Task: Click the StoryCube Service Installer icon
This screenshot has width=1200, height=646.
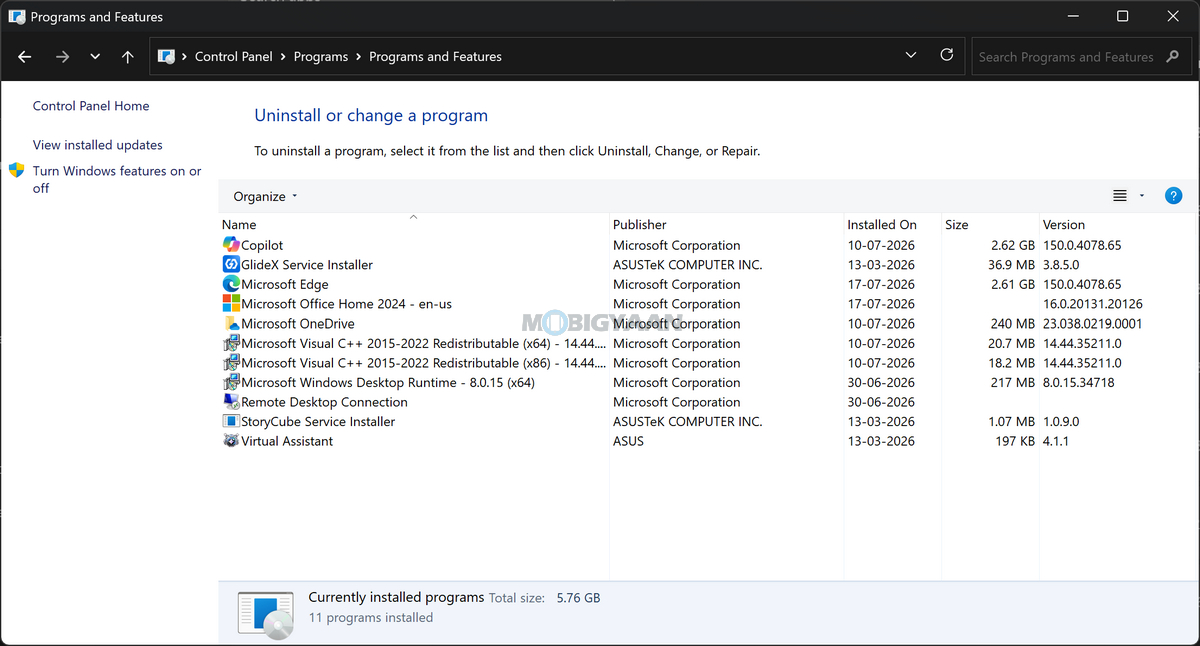Action: point(231,422)
